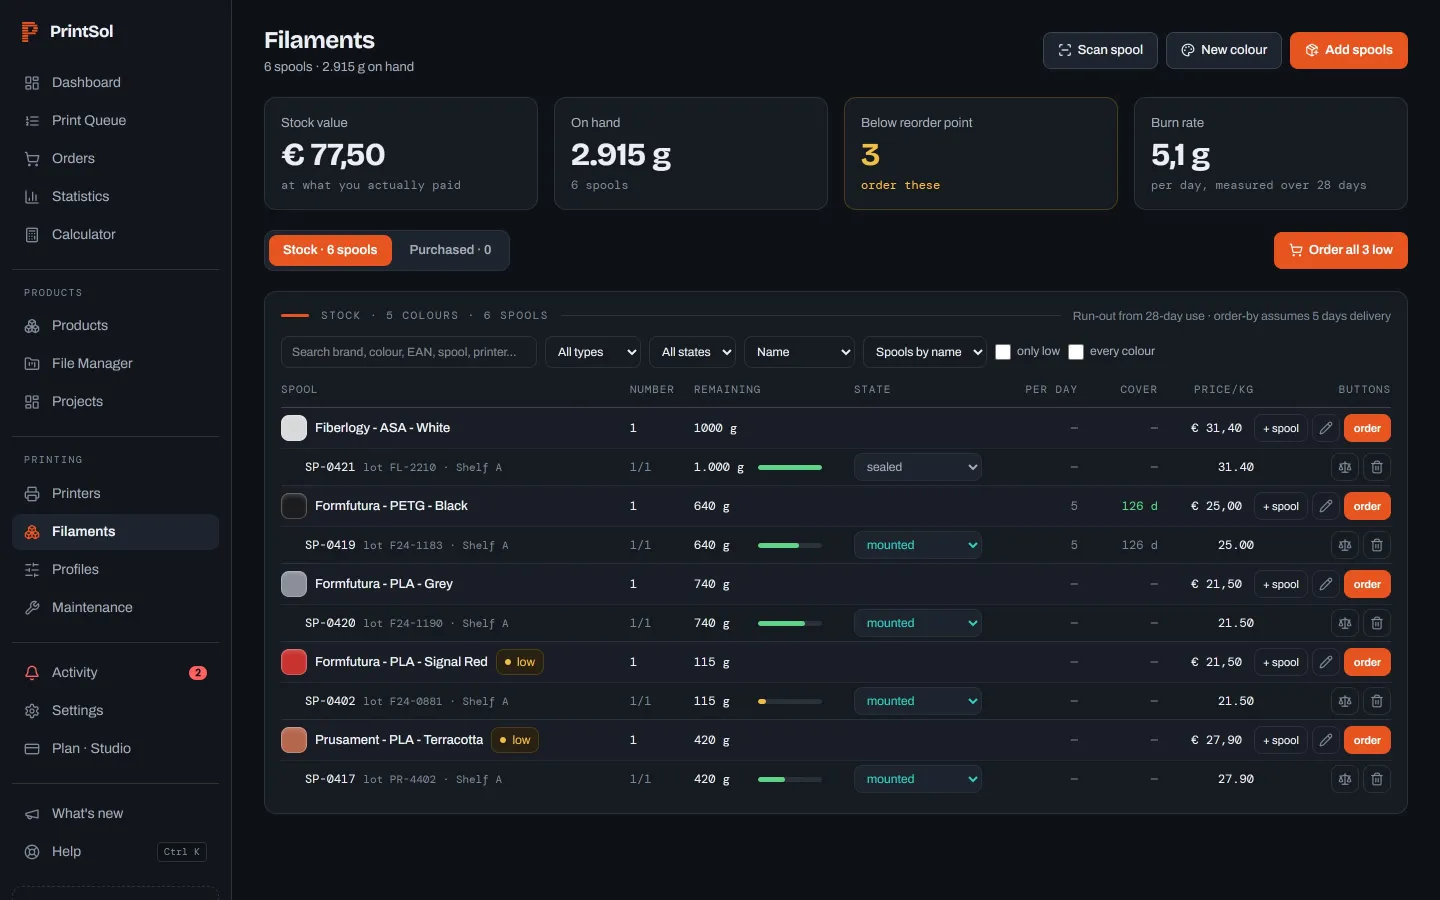1440x900 pixels.
Task: Click the 'Scan spool' button
Action: (x=1100, y=50)
